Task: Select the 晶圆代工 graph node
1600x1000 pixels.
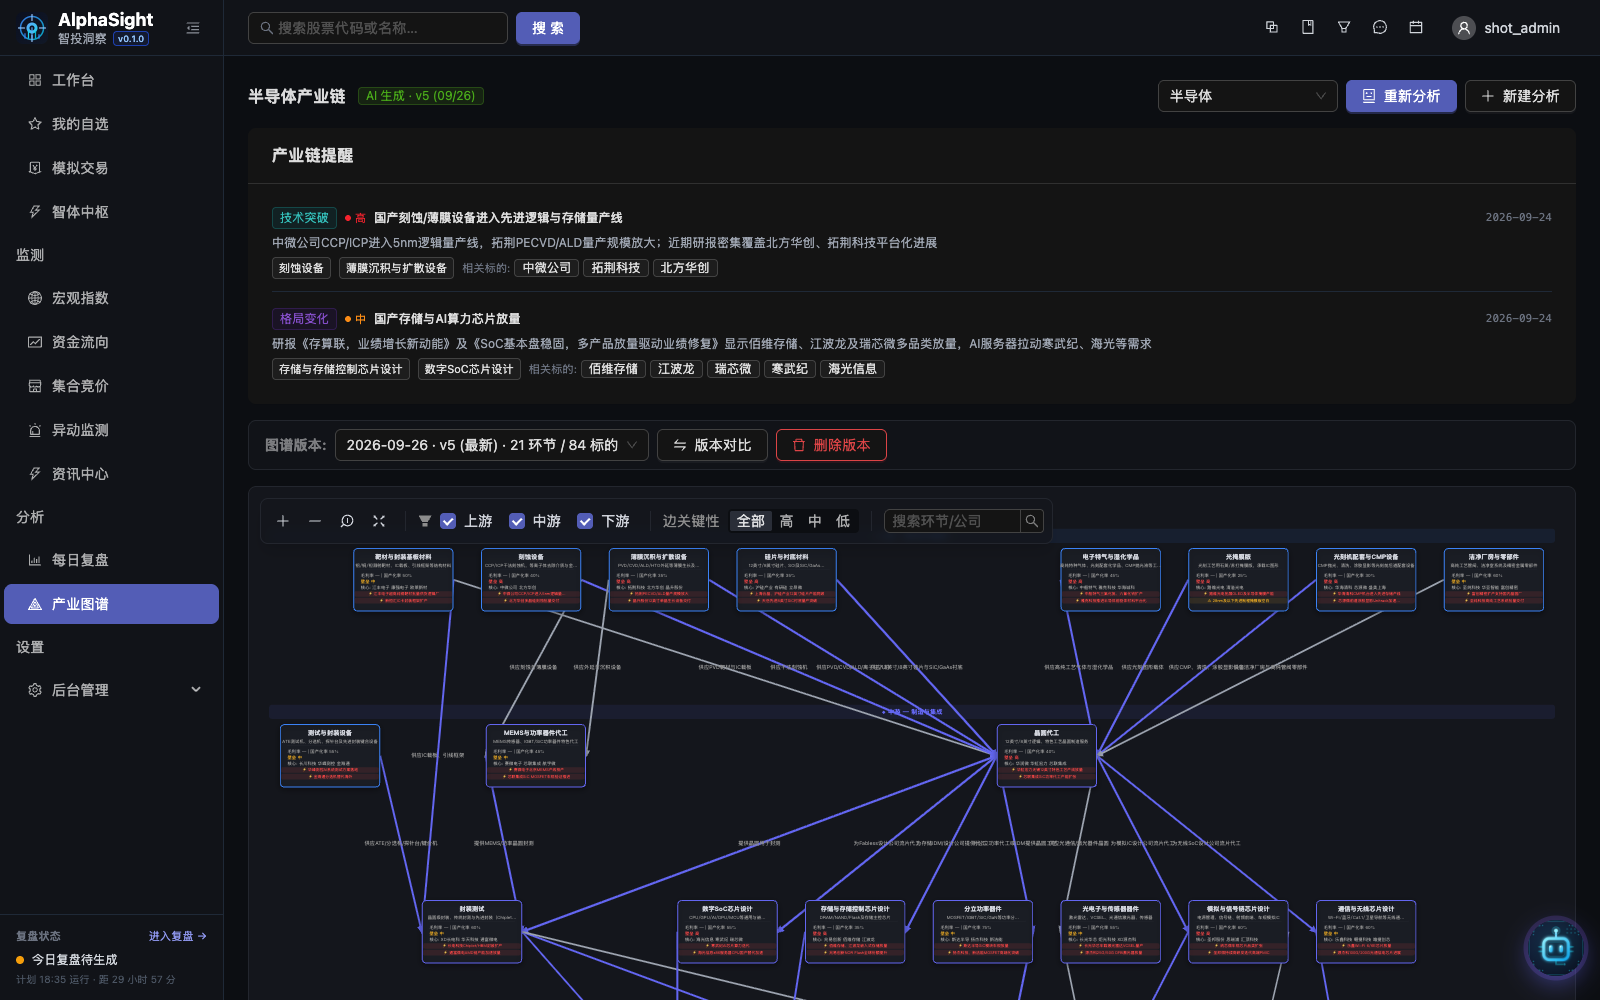Action: click(x=1047, y=756)
